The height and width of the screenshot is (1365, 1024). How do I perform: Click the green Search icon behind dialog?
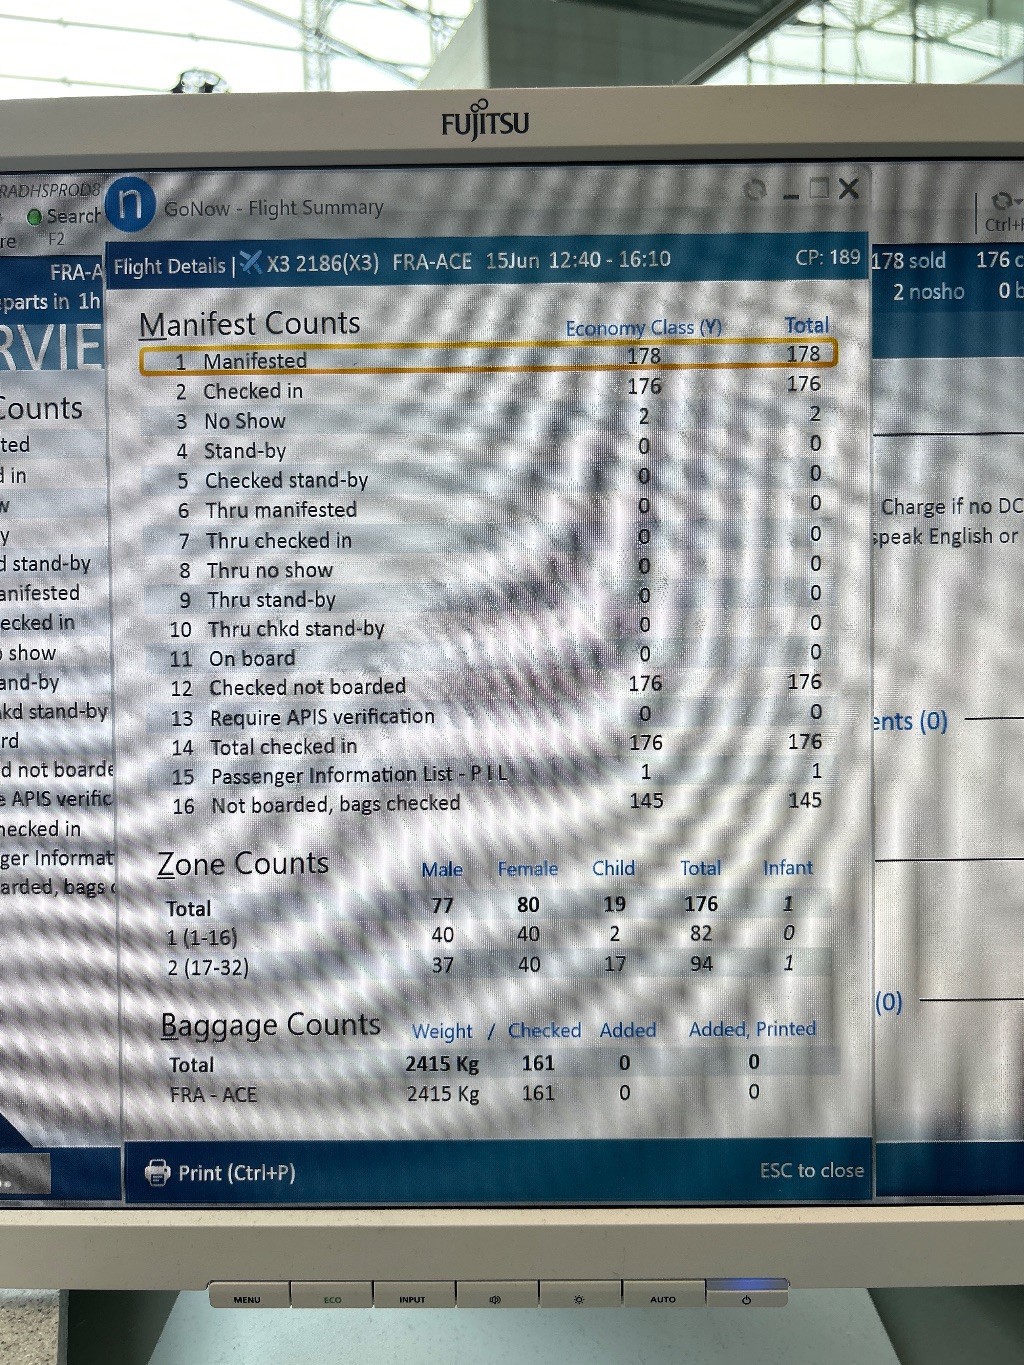(35, 216)
